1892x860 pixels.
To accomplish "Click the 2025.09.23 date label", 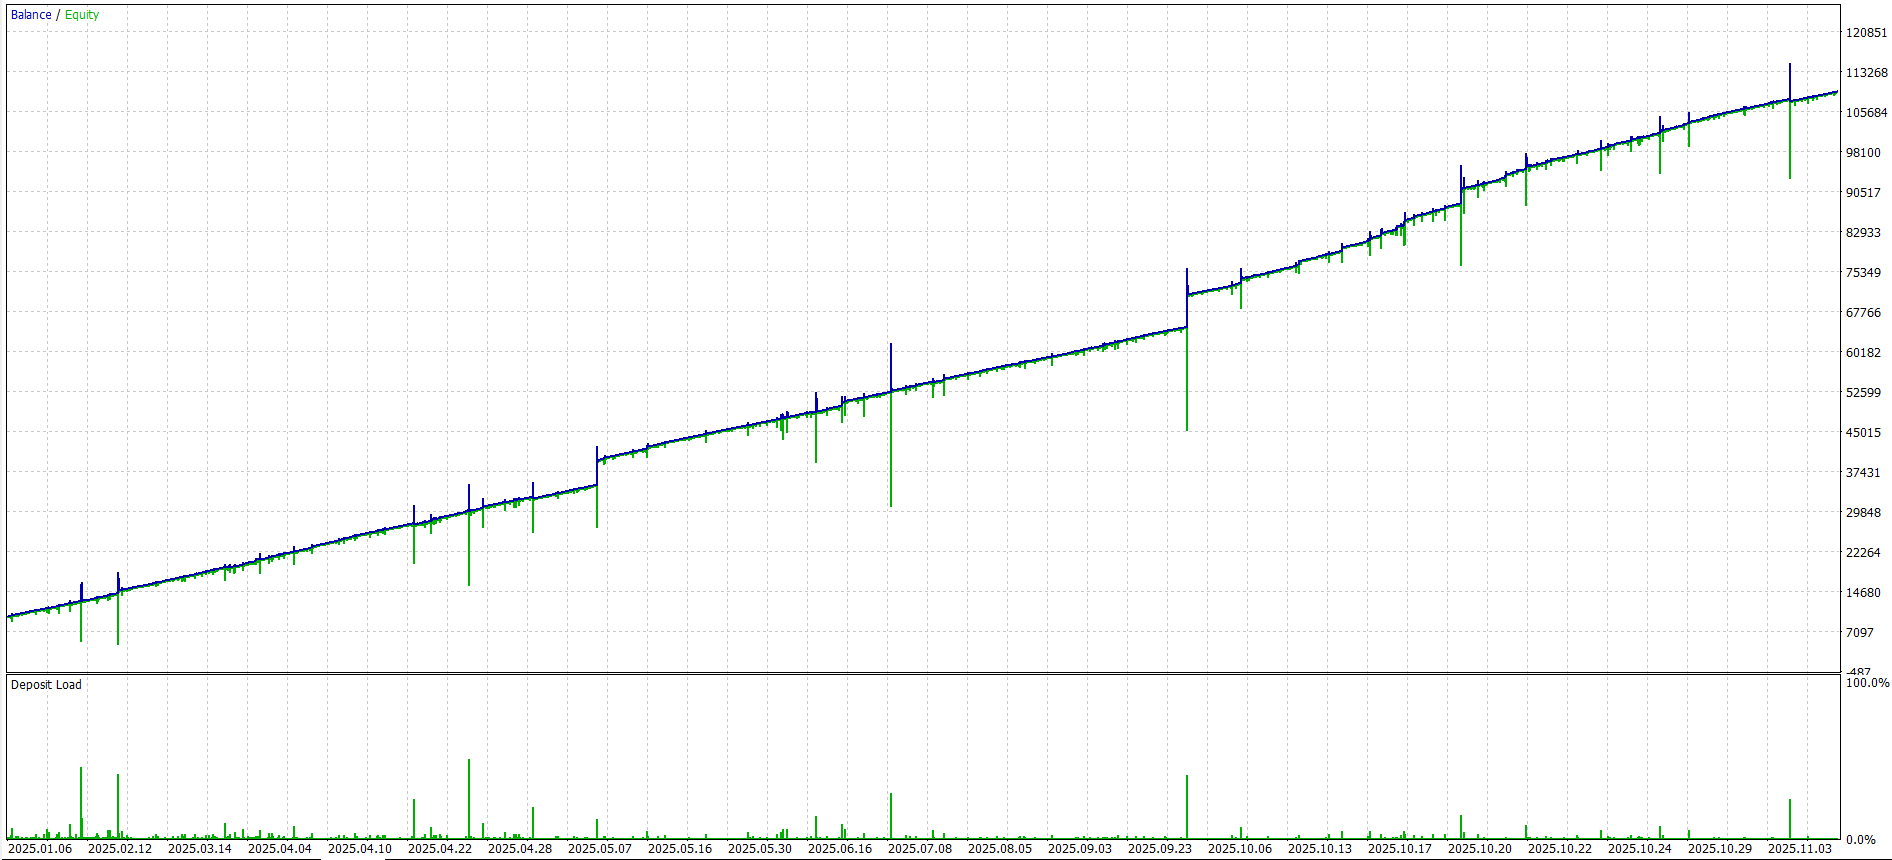I will [1160, 849].
